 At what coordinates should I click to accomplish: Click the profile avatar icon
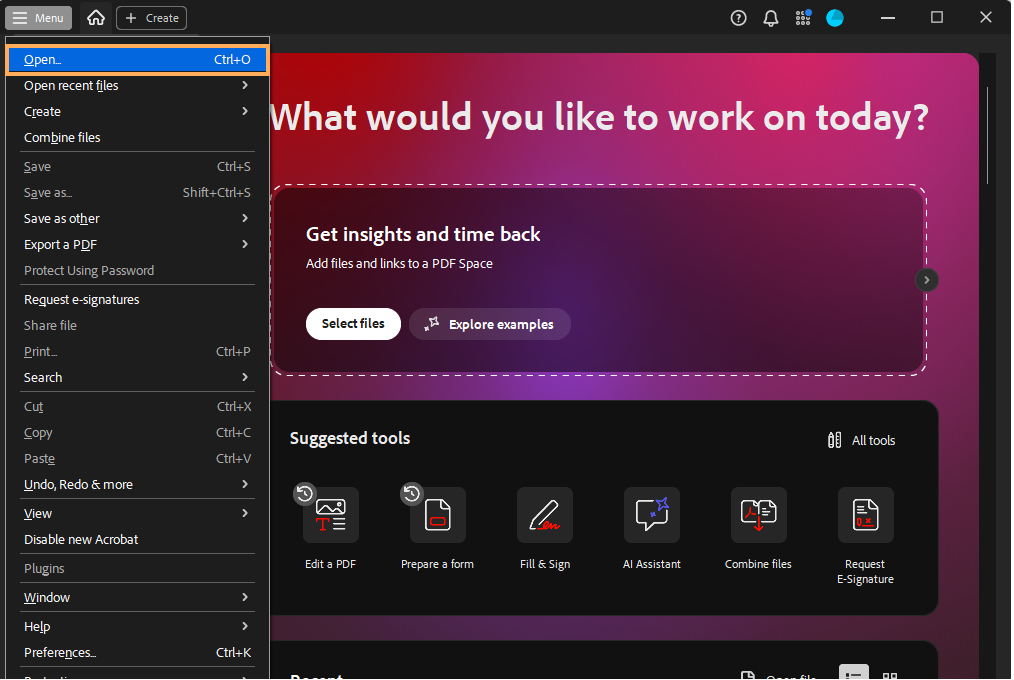click(835, 18)
